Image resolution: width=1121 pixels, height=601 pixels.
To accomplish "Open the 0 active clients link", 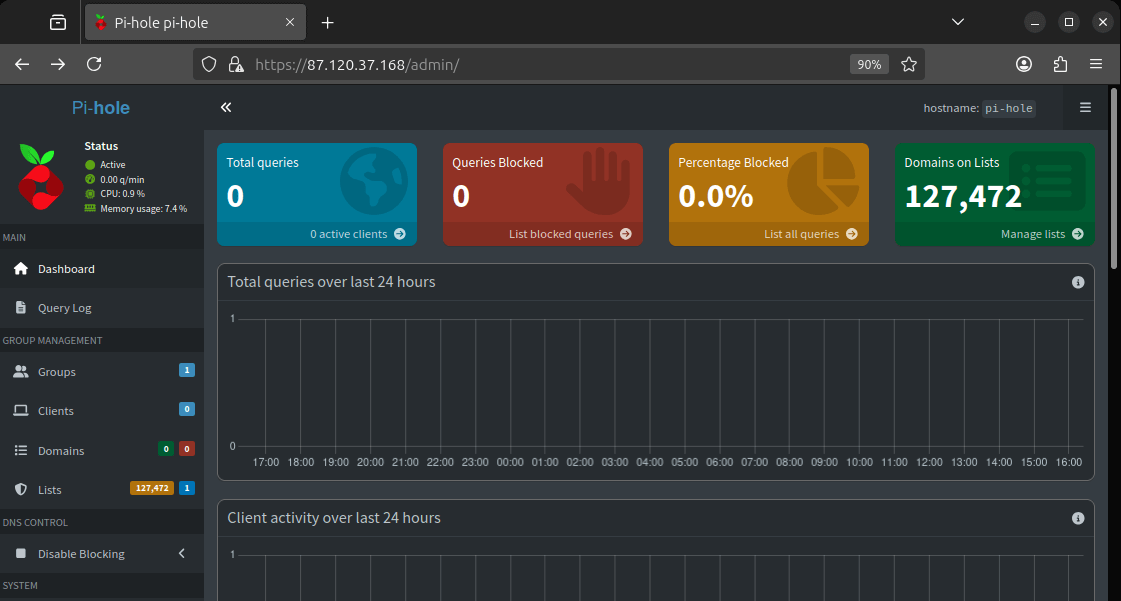I will [x=317, y=234].
